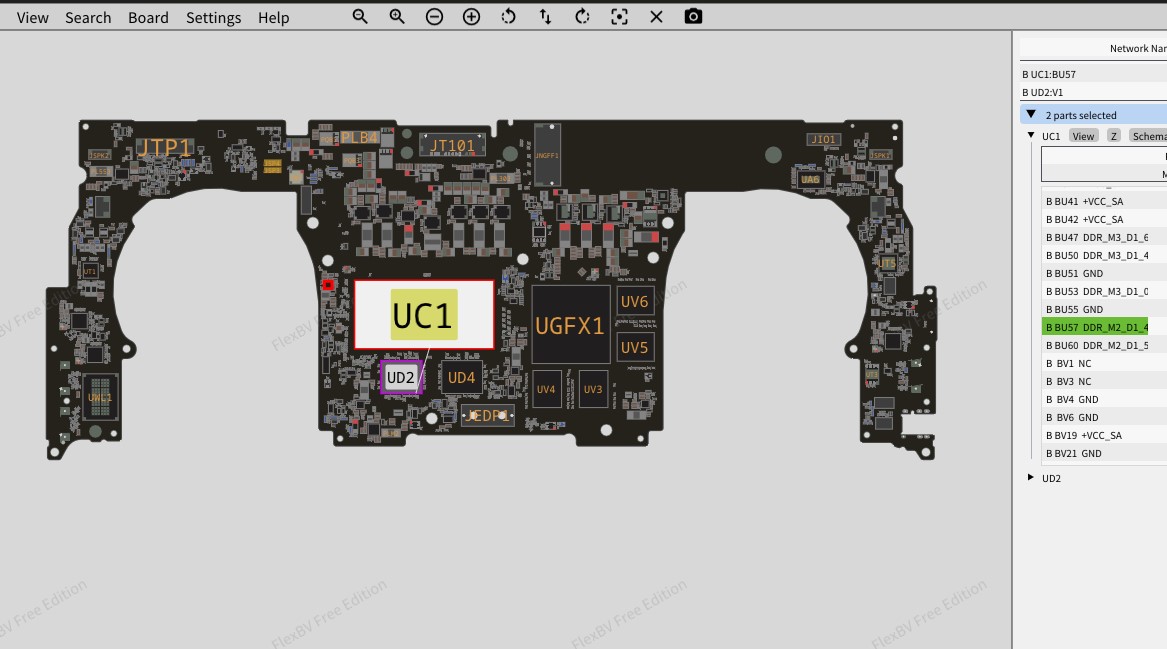Click the View button for UC1

coord(1083,136)
